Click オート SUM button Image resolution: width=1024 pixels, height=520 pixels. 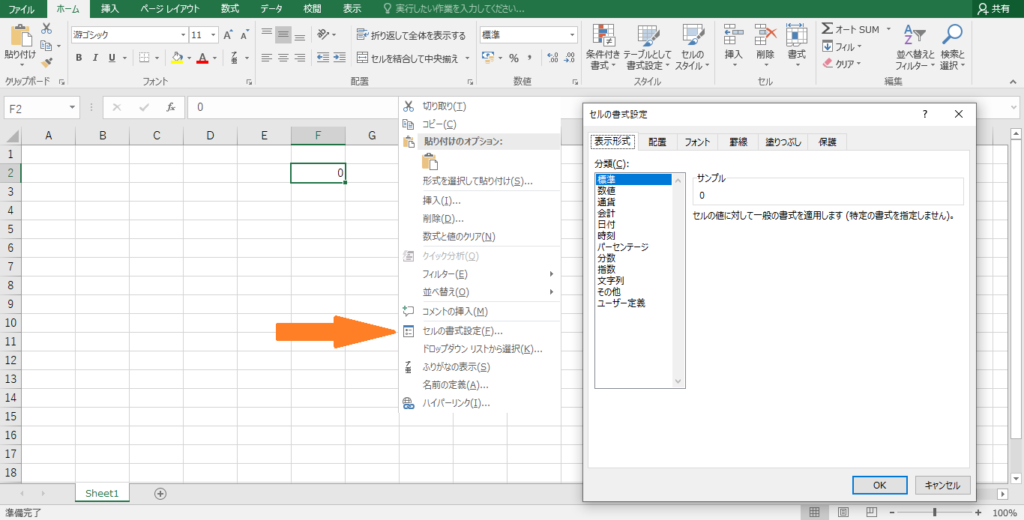(852, 29)
